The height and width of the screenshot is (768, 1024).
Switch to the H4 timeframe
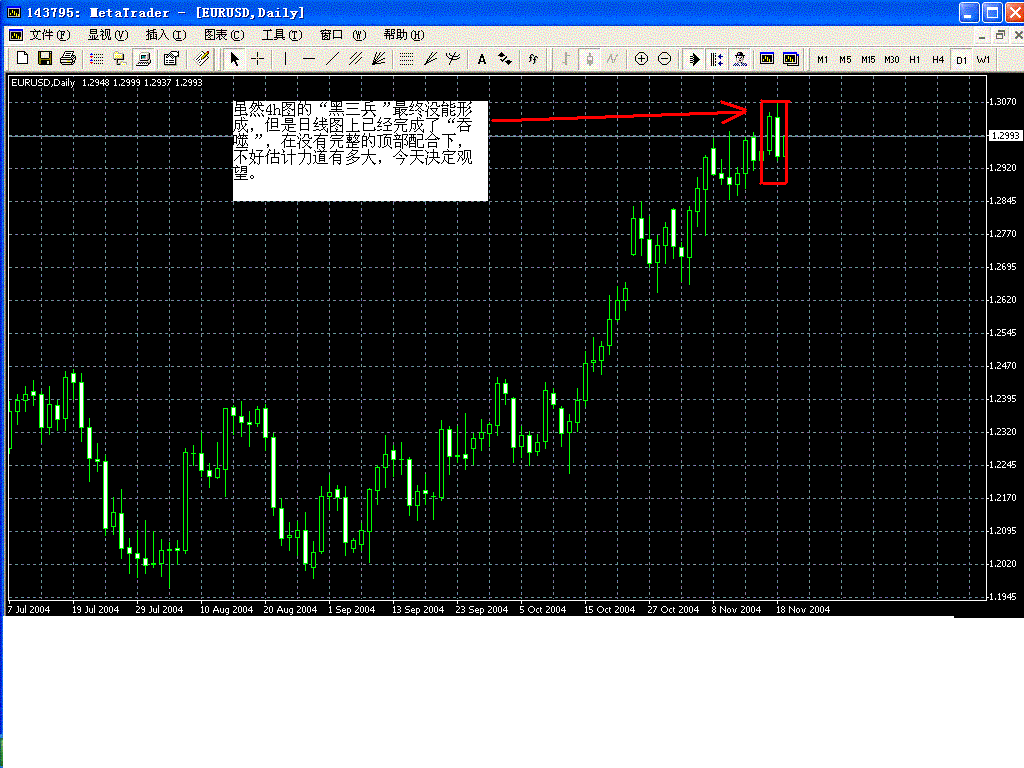tap(938, 59)
